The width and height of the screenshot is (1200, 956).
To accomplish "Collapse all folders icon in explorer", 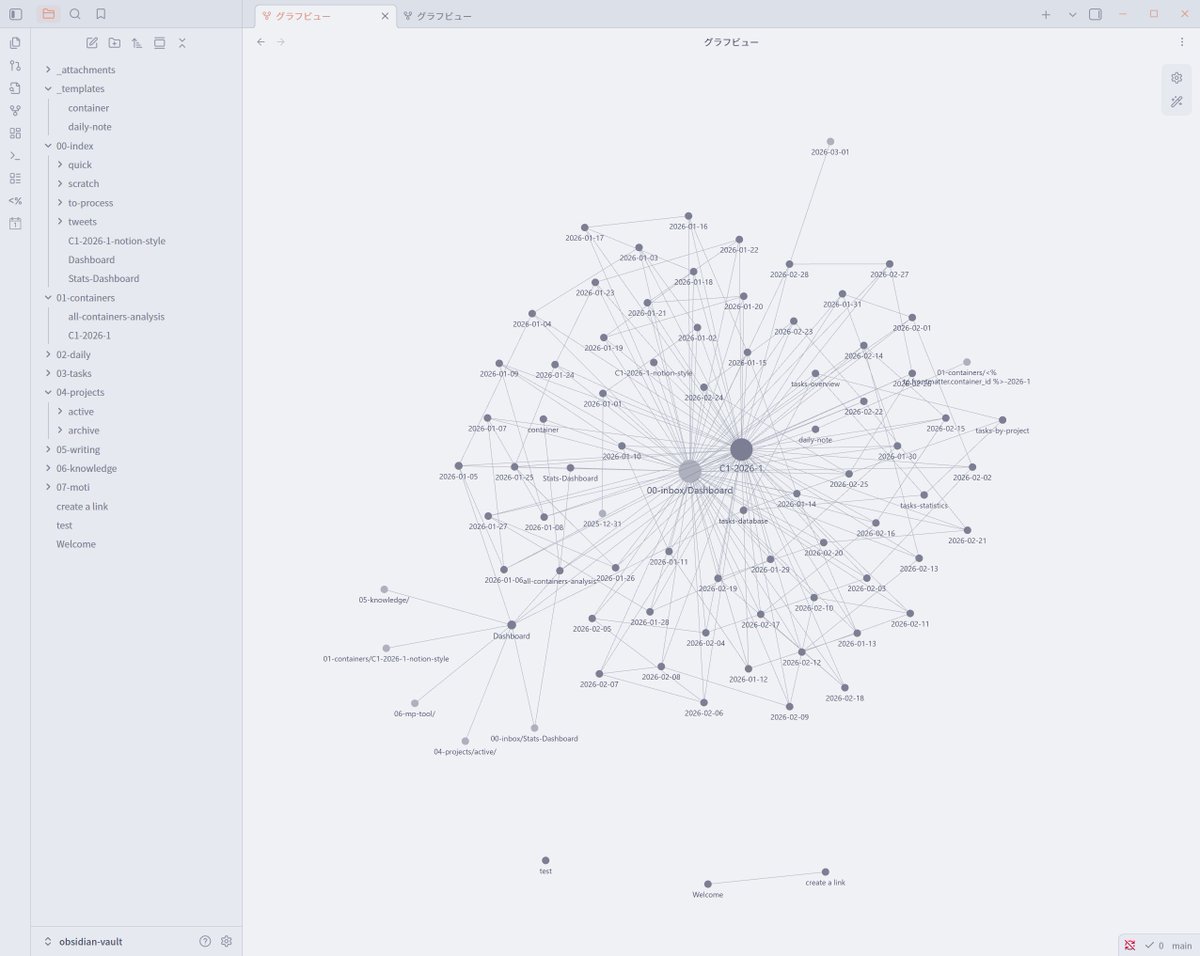I will (182, 43).
